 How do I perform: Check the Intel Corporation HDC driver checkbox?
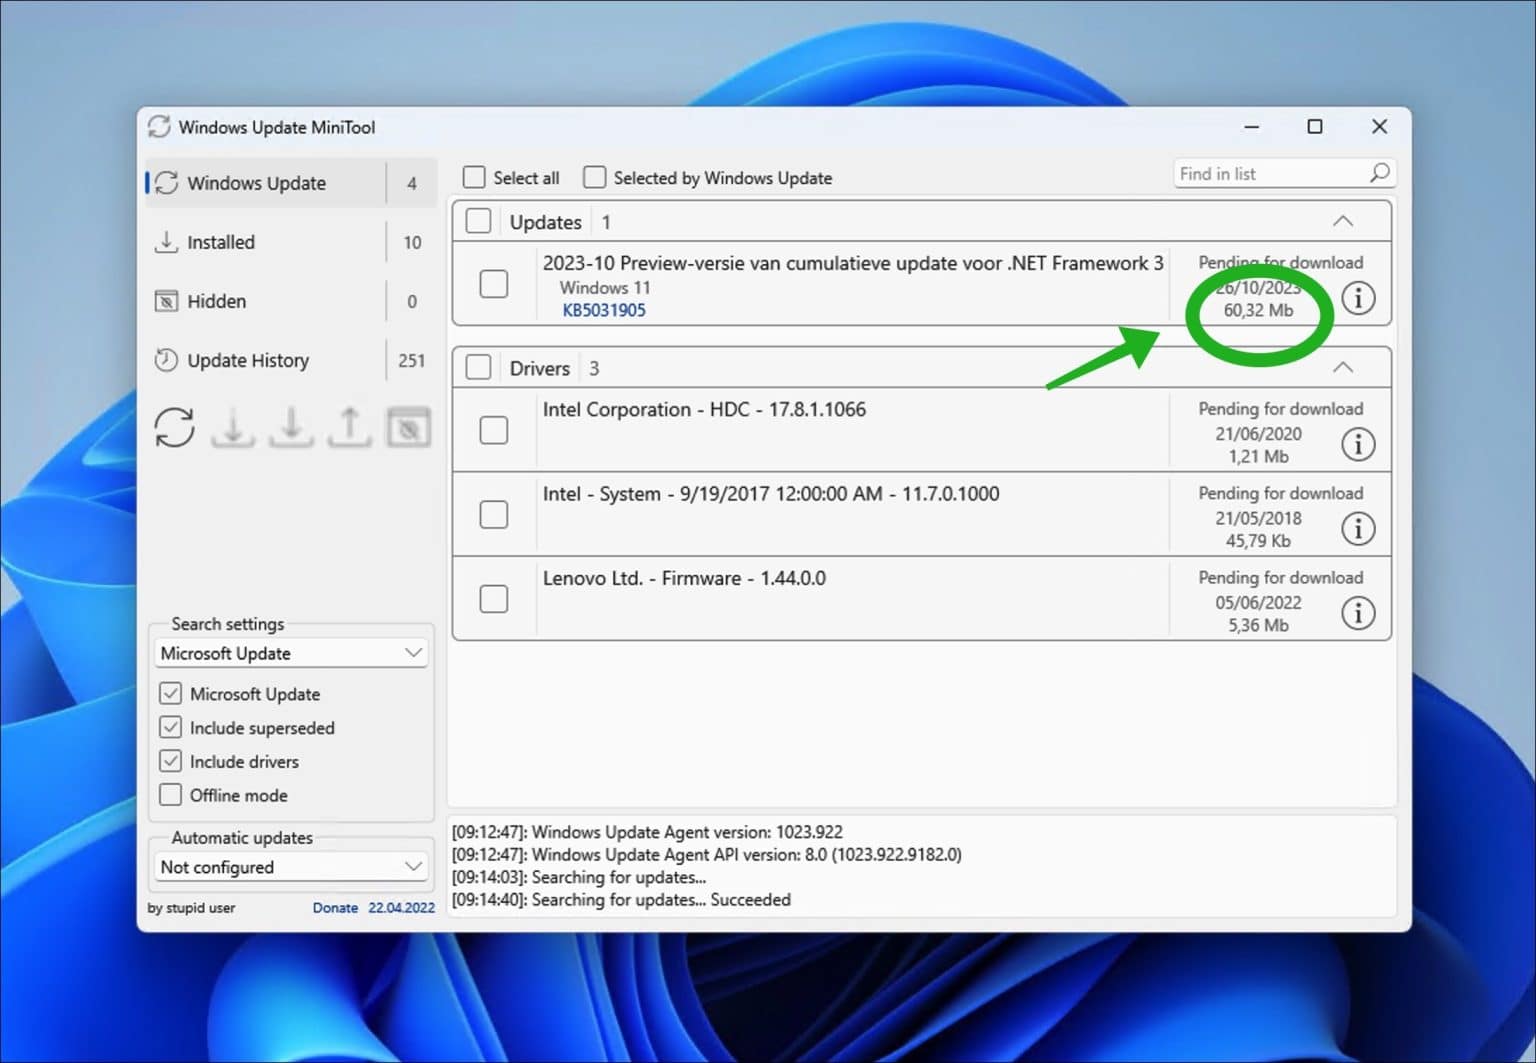[x=494, y=430]
